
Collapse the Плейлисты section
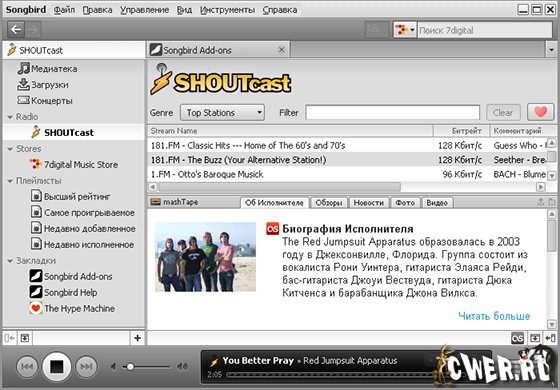[x=10, y=181]
